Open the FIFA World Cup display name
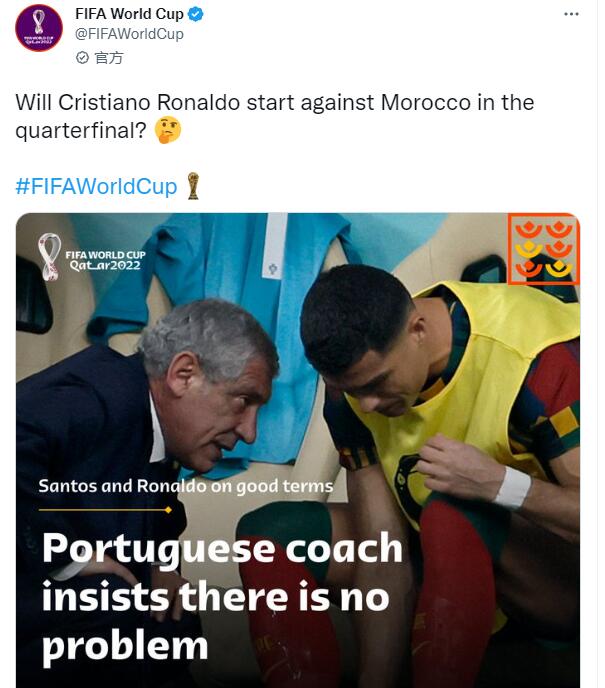This screenshot has width=605, height=688. click(129, 14)
